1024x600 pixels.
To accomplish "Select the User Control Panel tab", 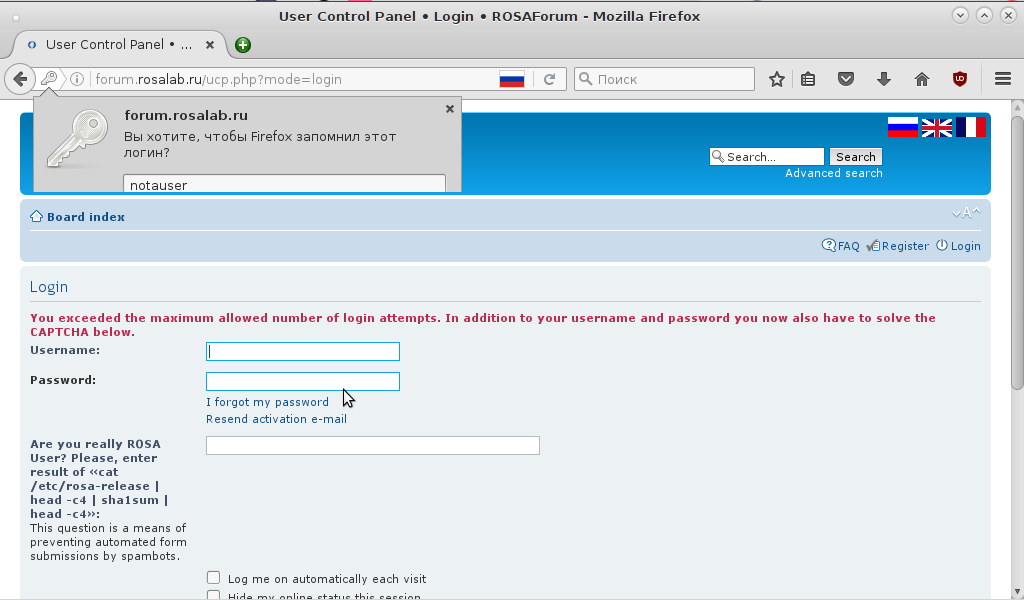I will 120,44.
